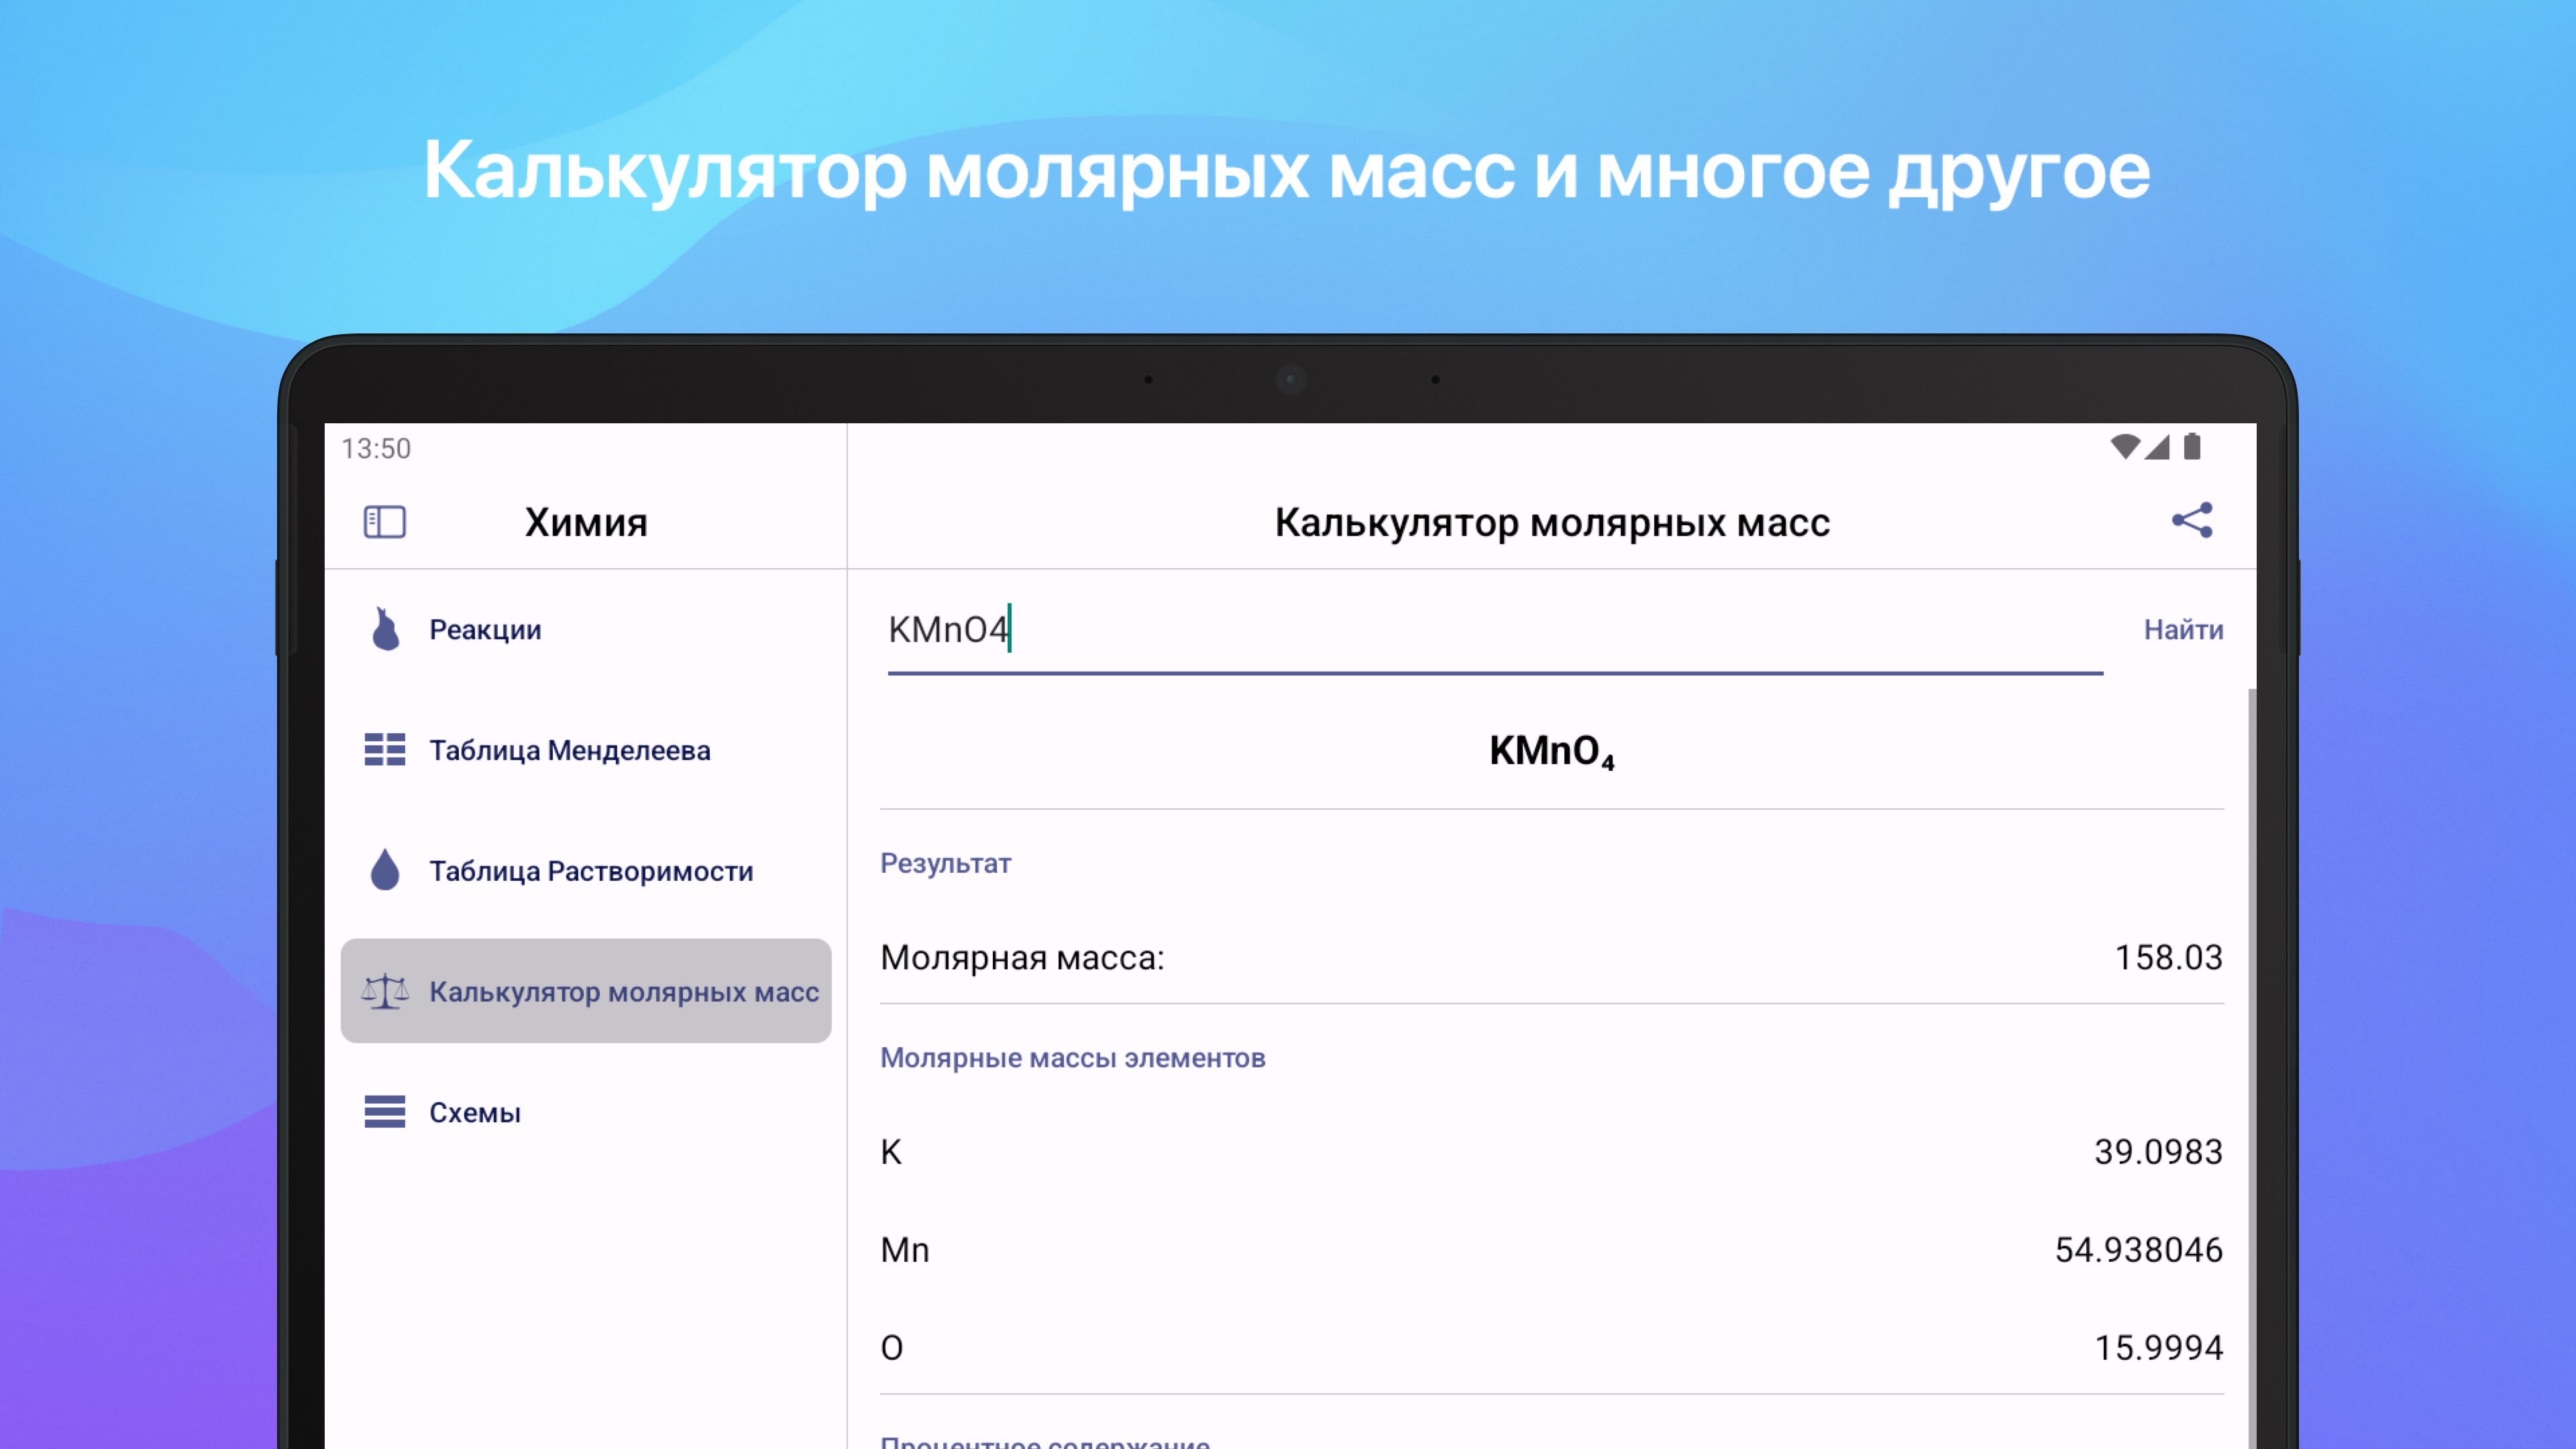Screen dimensions: 2576x1449
Task: Click the K element row label
Action: pyautogui.click(x=891, y=1152)
